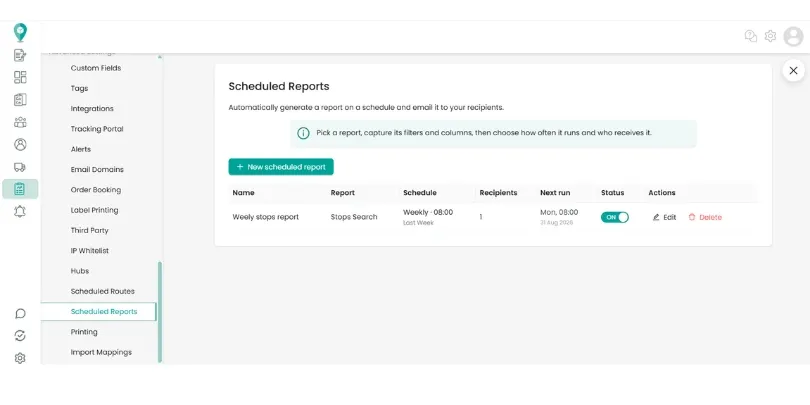Open the delivery truck icon in sidebar

(x=20, y=167)
